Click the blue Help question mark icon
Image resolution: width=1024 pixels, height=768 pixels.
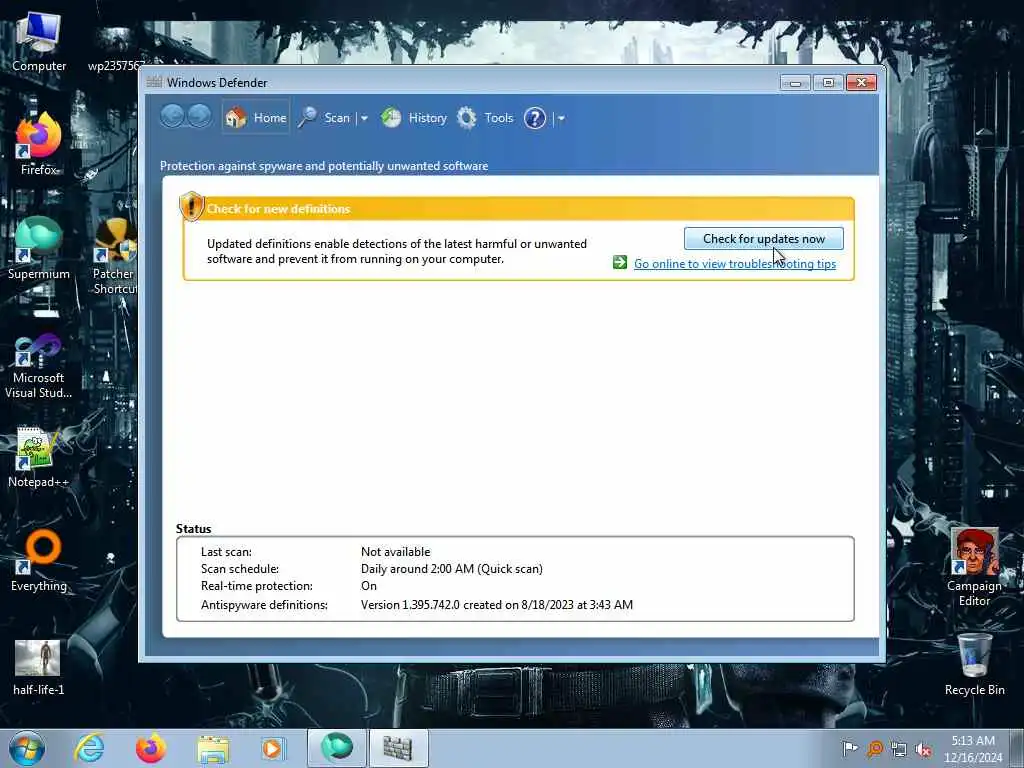[x=535, y=118]
